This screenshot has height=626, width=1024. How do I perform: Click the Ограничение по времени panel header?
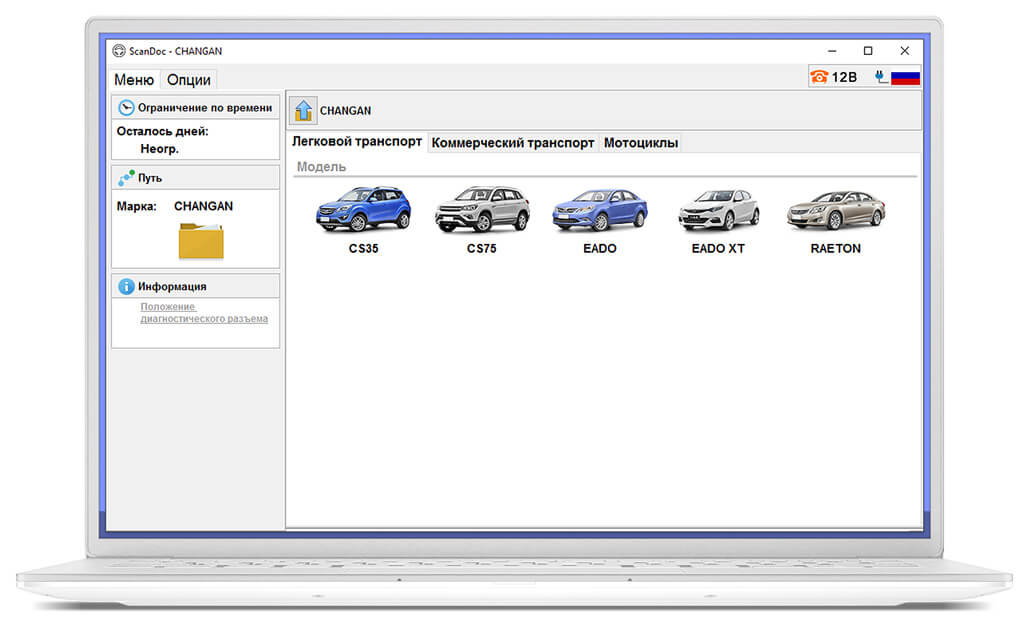pyautogui.click(x=196, y=108)
